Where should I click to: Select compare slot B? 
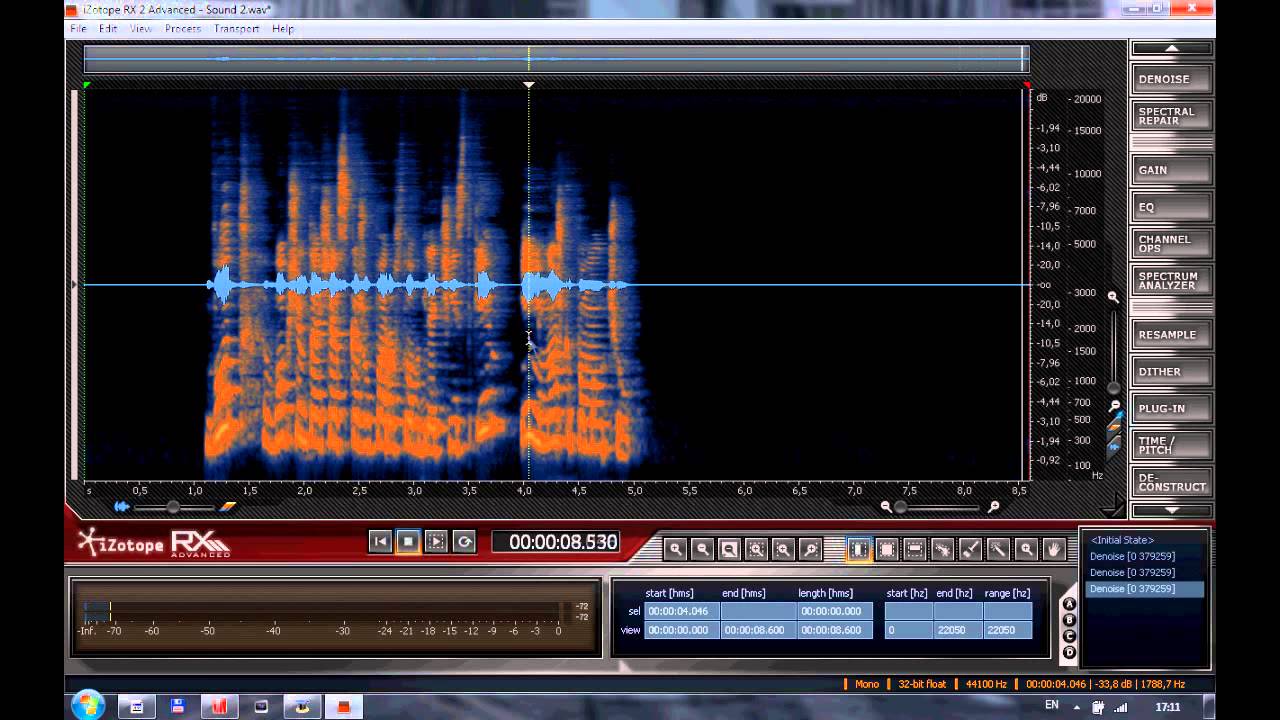point(1069,620)
